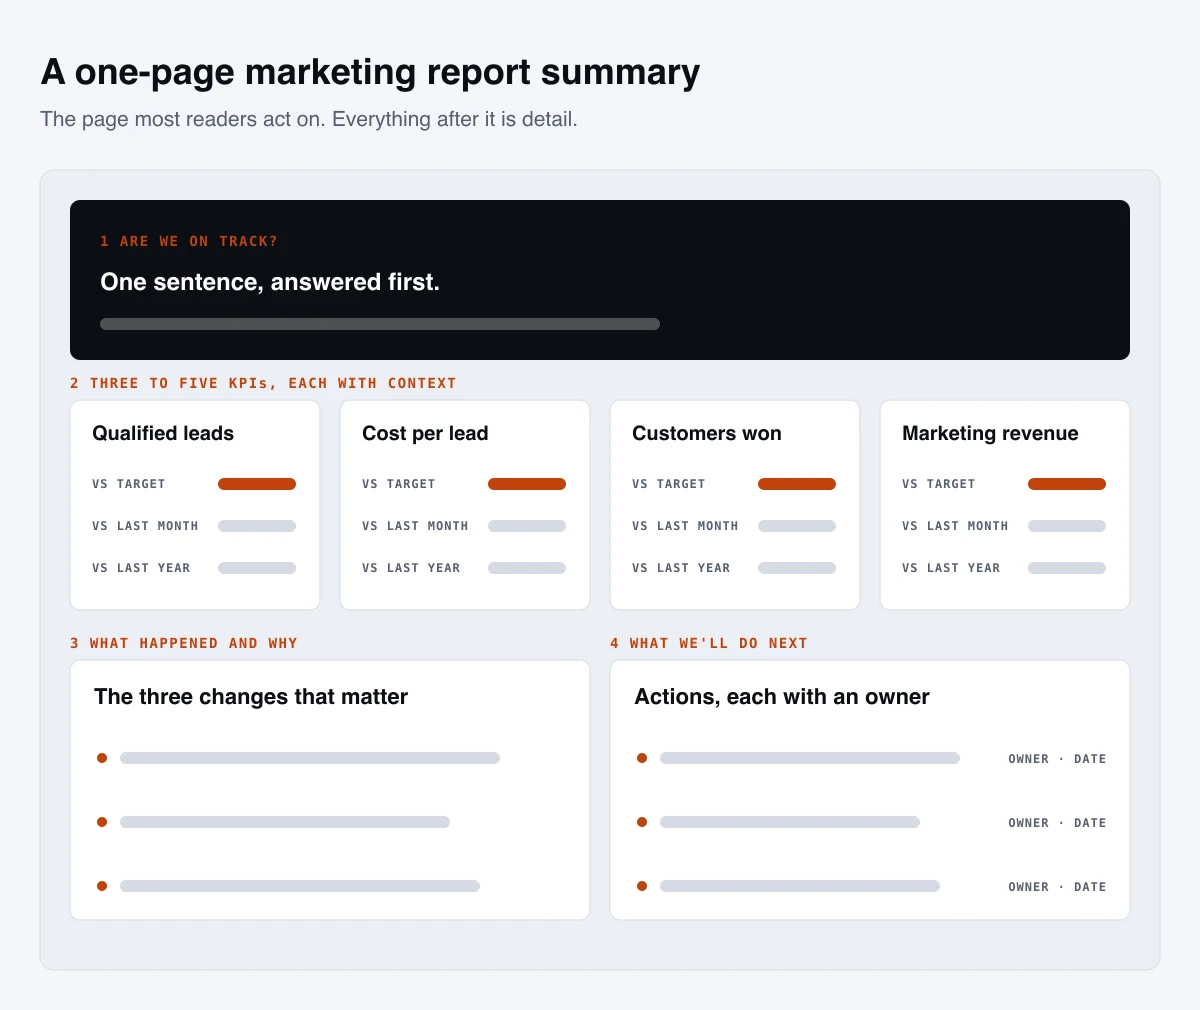The height and width of the screenshot is (1010, 1200).
Task: Click orange VS TARGET bar in Qualified leads
Action: coord(257,484)
